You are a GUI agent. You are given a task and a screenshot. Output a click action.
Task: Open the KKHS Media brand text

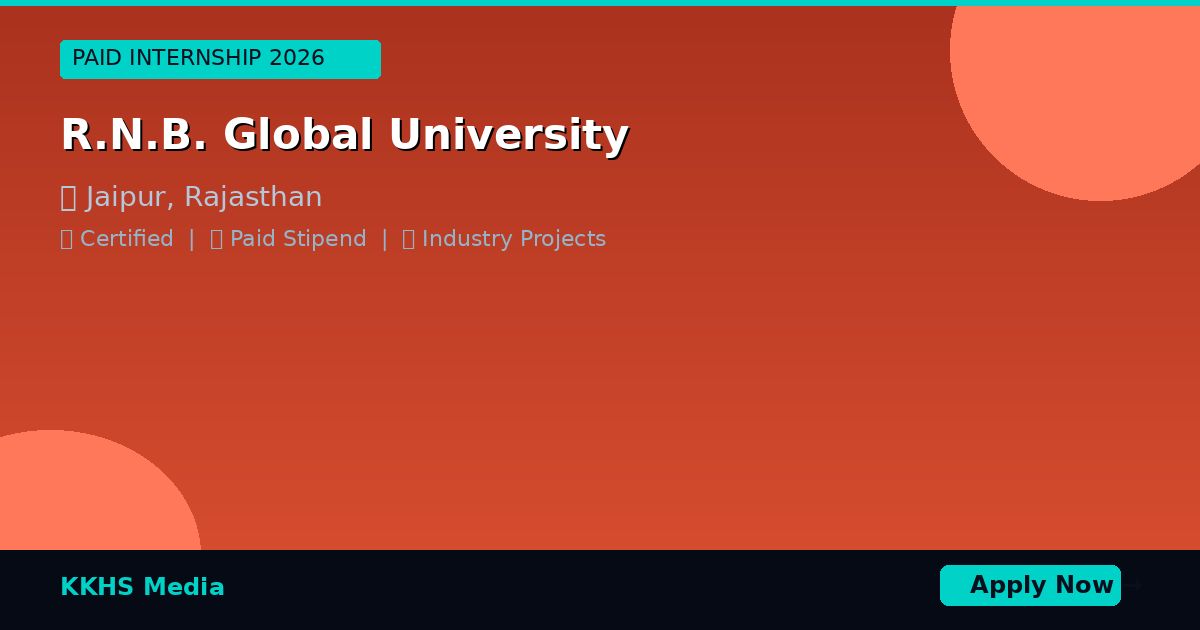click(x=142, y=587)
